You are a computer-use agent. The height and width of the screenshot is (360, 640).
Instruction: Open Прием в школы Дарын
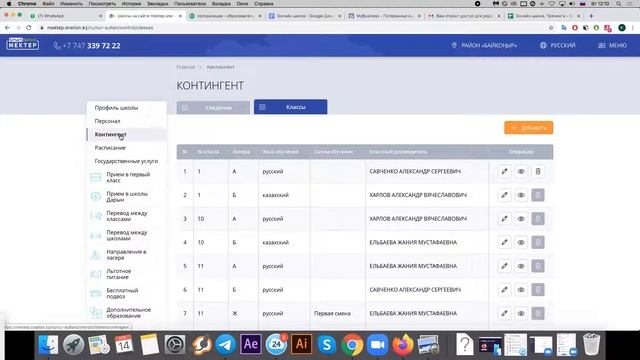tap(127, 197)
